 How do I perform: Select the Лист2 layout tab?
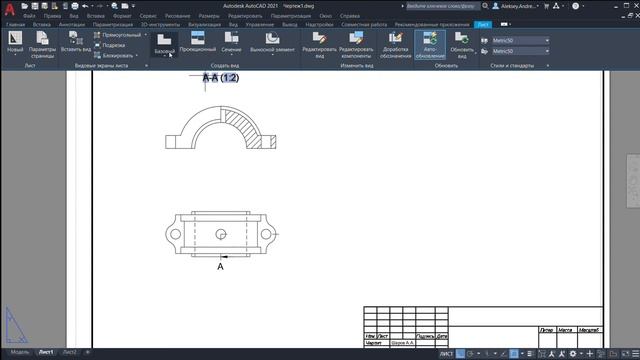[x=69, y=352]
